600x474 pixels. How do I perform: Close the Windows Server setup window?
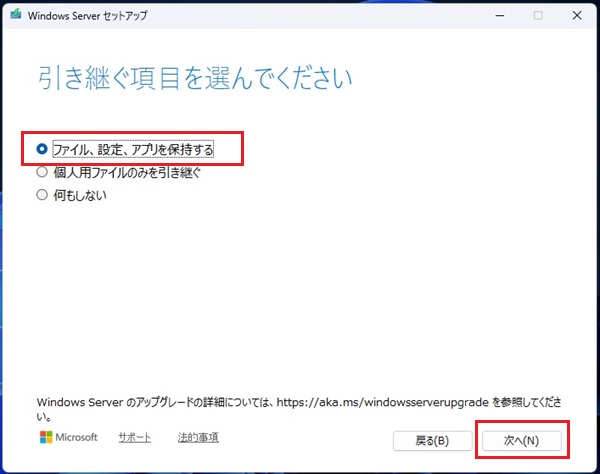point(579,16)
